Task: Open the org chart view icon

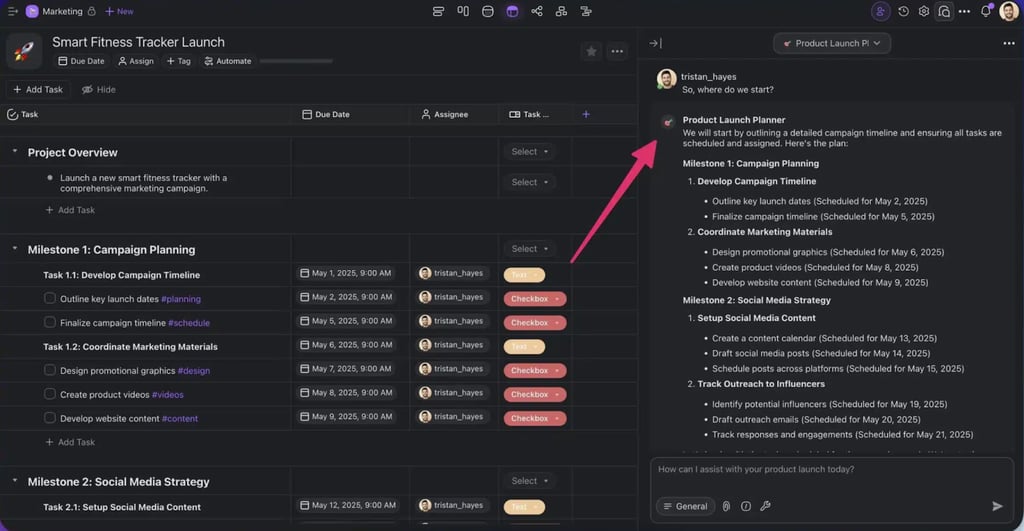Action: (x=561, y=11)
